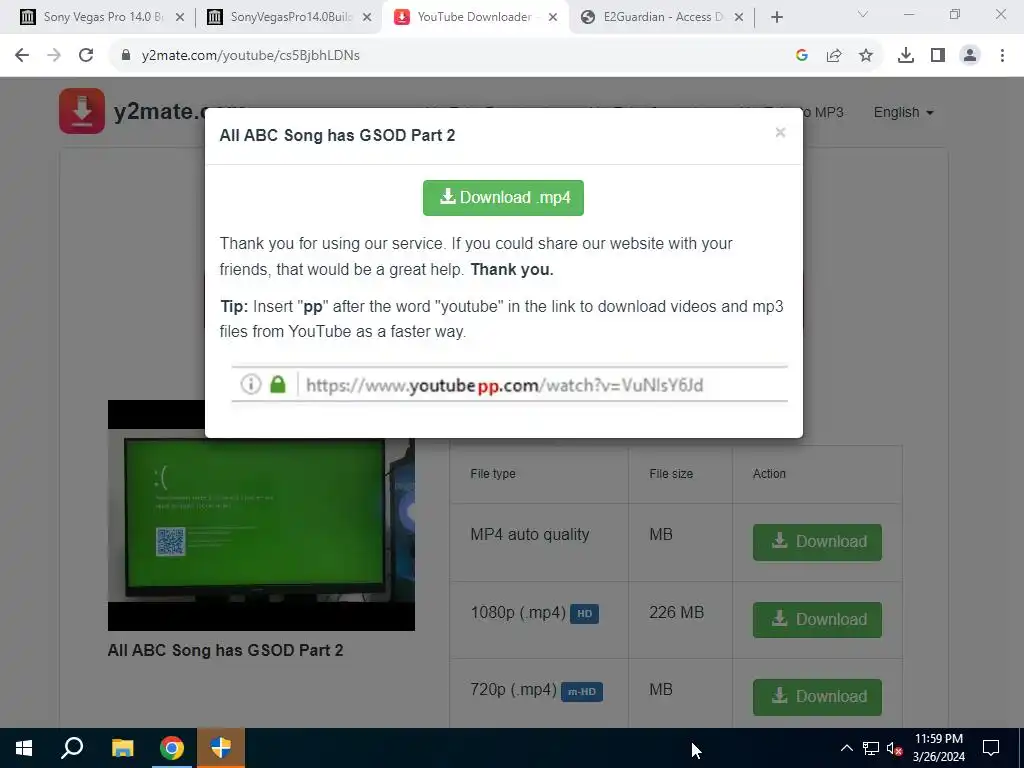Screen dimensions: 1024x768
Task: Open Windows taskbar search
Action: tap(72, 748)
